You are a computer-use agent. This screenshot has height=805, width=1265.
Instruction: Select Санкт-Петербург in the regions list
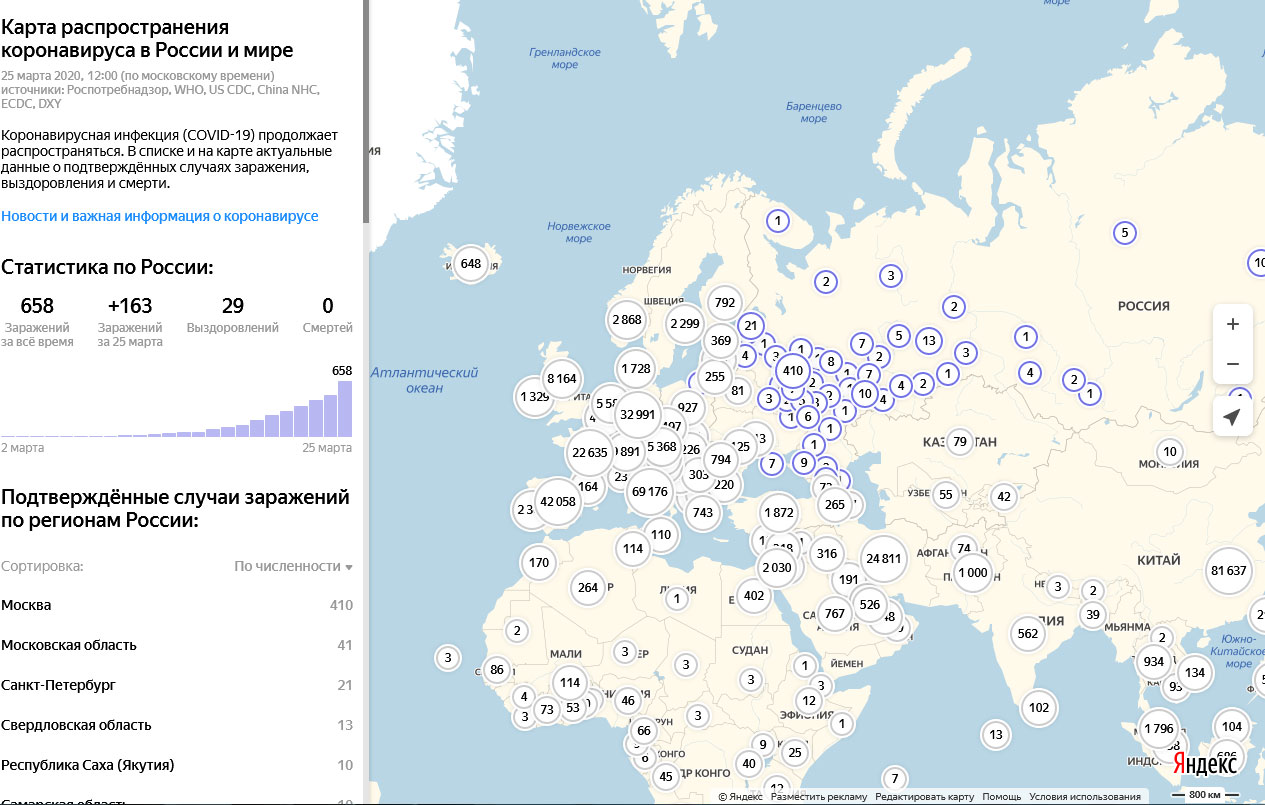click(58, 685)
